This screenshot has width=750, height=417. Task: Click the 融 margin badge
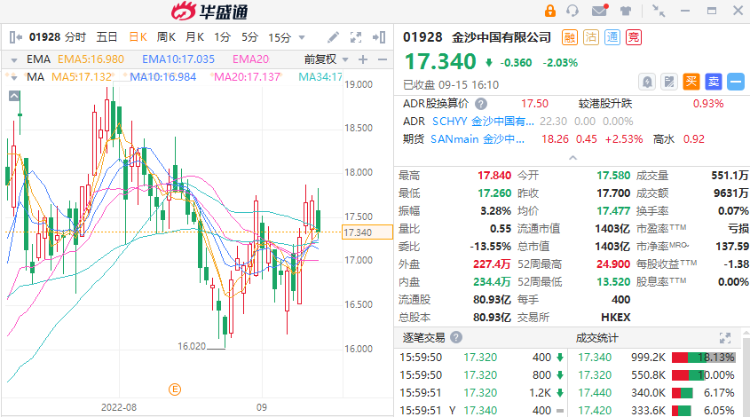(569, 37)
